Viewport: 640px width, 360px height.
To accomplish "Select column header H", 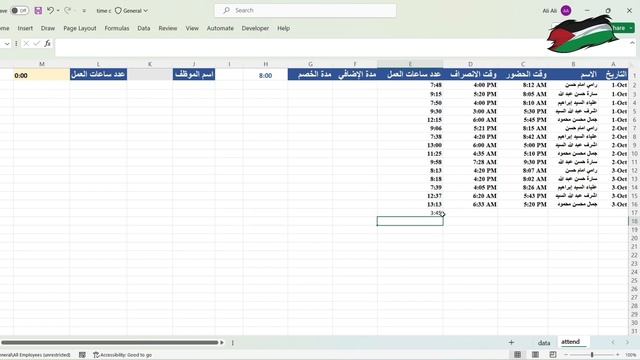I will [x=266, y=64].
